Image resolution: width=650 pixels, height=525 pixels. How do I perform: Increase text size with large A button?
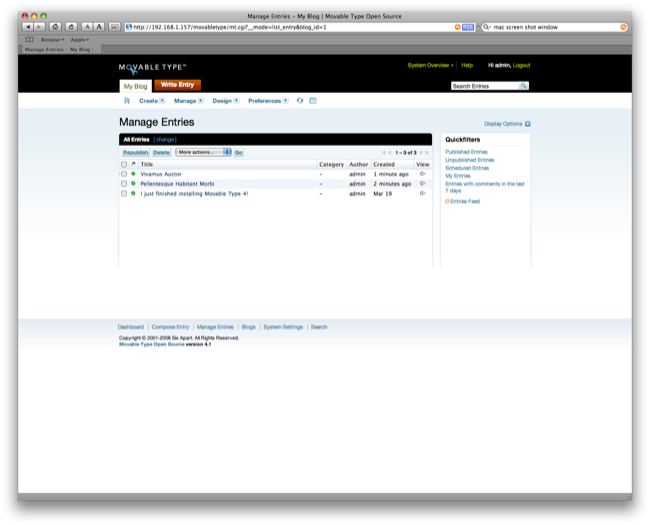pyautogui.click(x=99, y=27)
